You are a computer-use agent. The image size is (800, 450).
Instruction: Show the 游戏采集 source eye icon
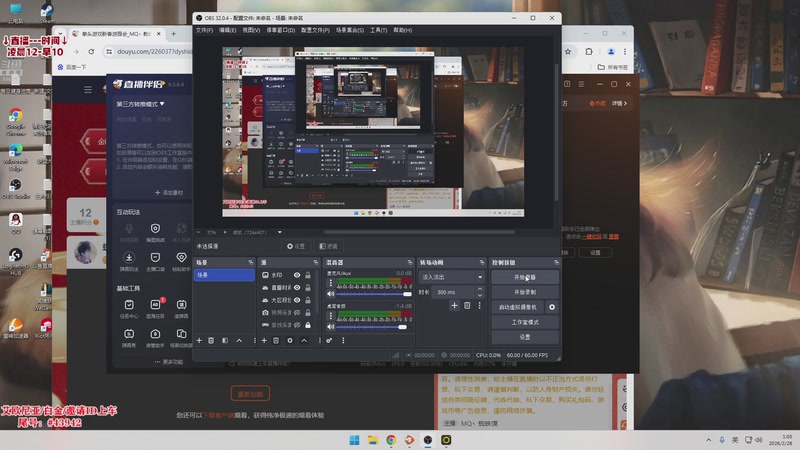tap(297, 325)
